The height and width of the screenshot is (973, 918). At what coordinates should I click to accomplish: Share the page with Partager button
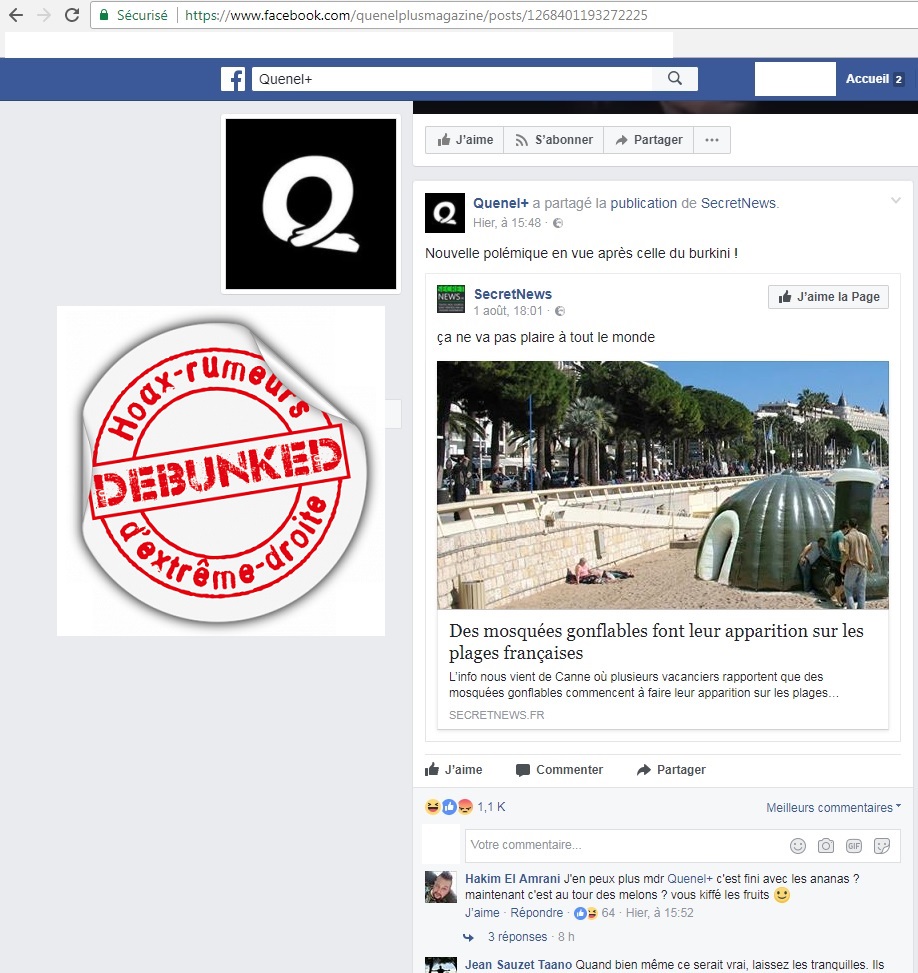pyautogui.click(x=649, y=140)
